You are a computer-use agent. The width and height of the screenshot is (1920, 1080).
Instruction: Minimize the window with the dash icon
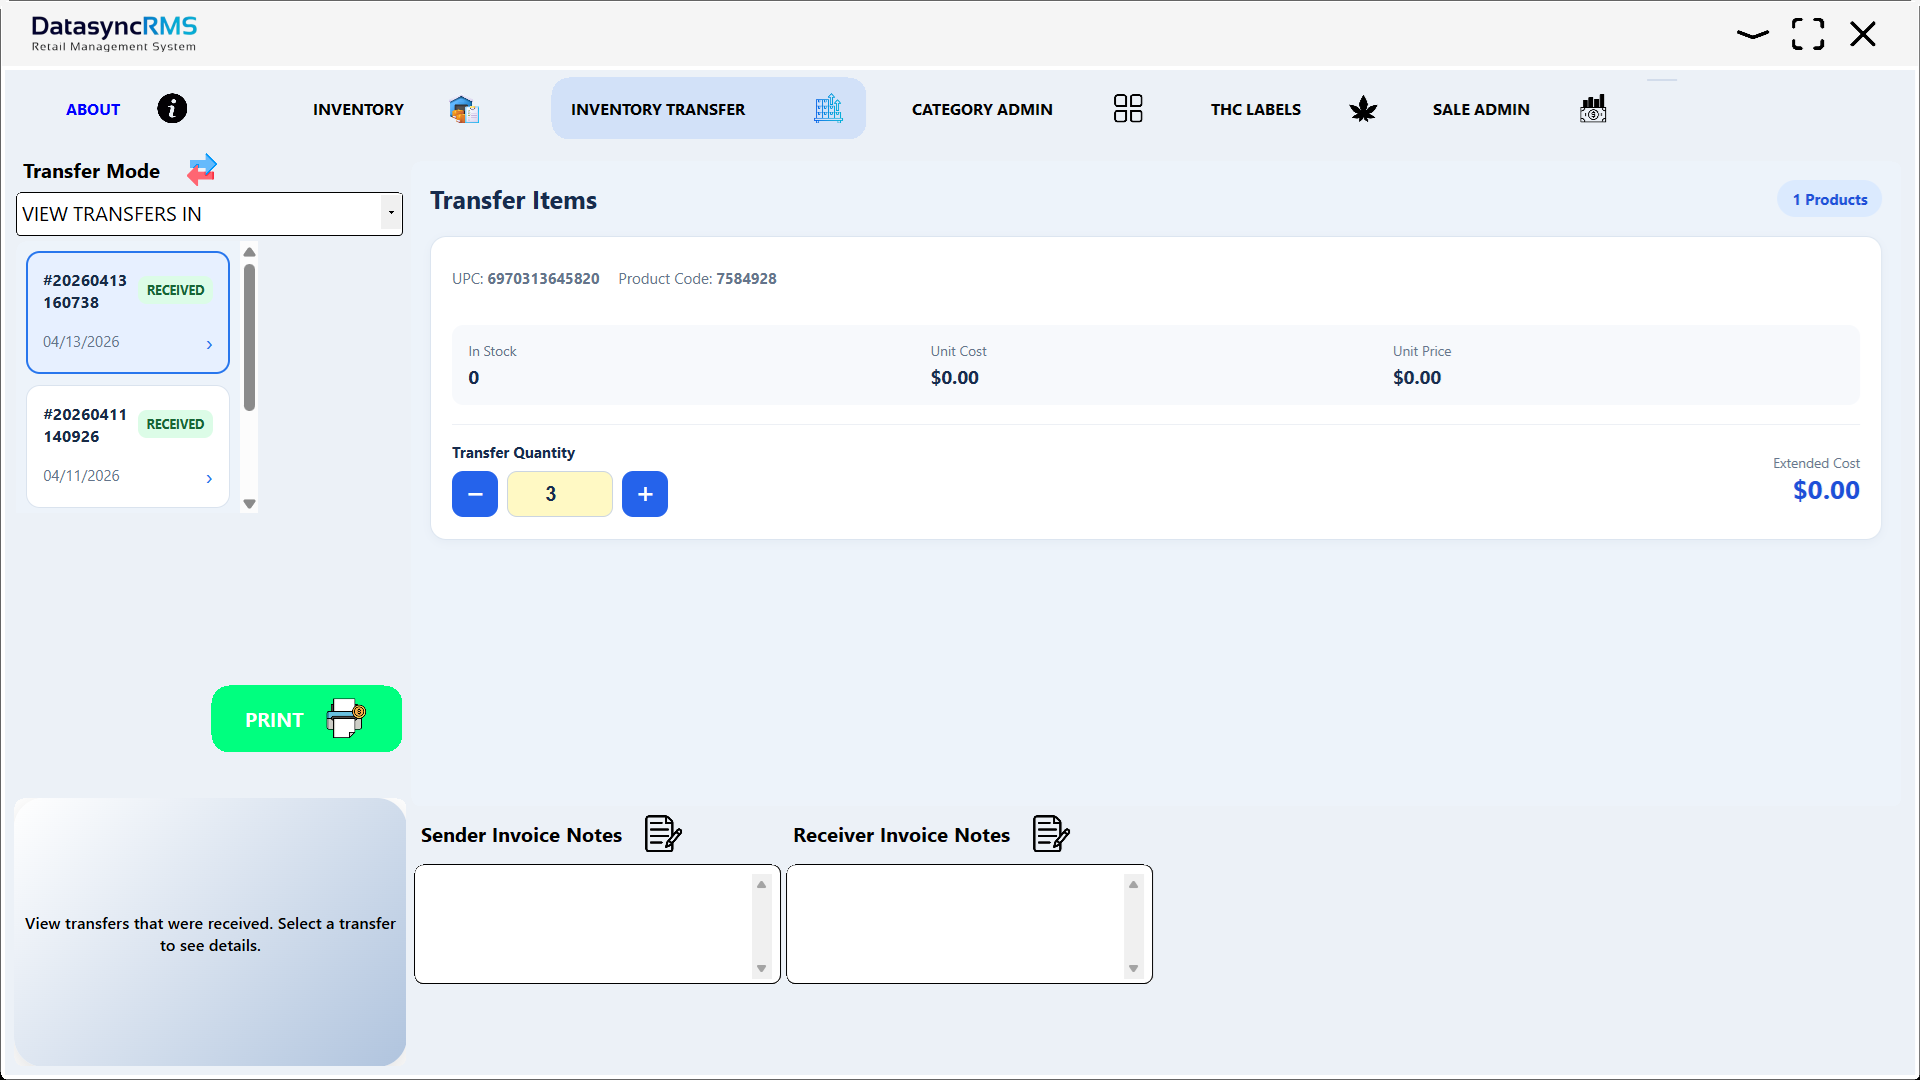1753,34
